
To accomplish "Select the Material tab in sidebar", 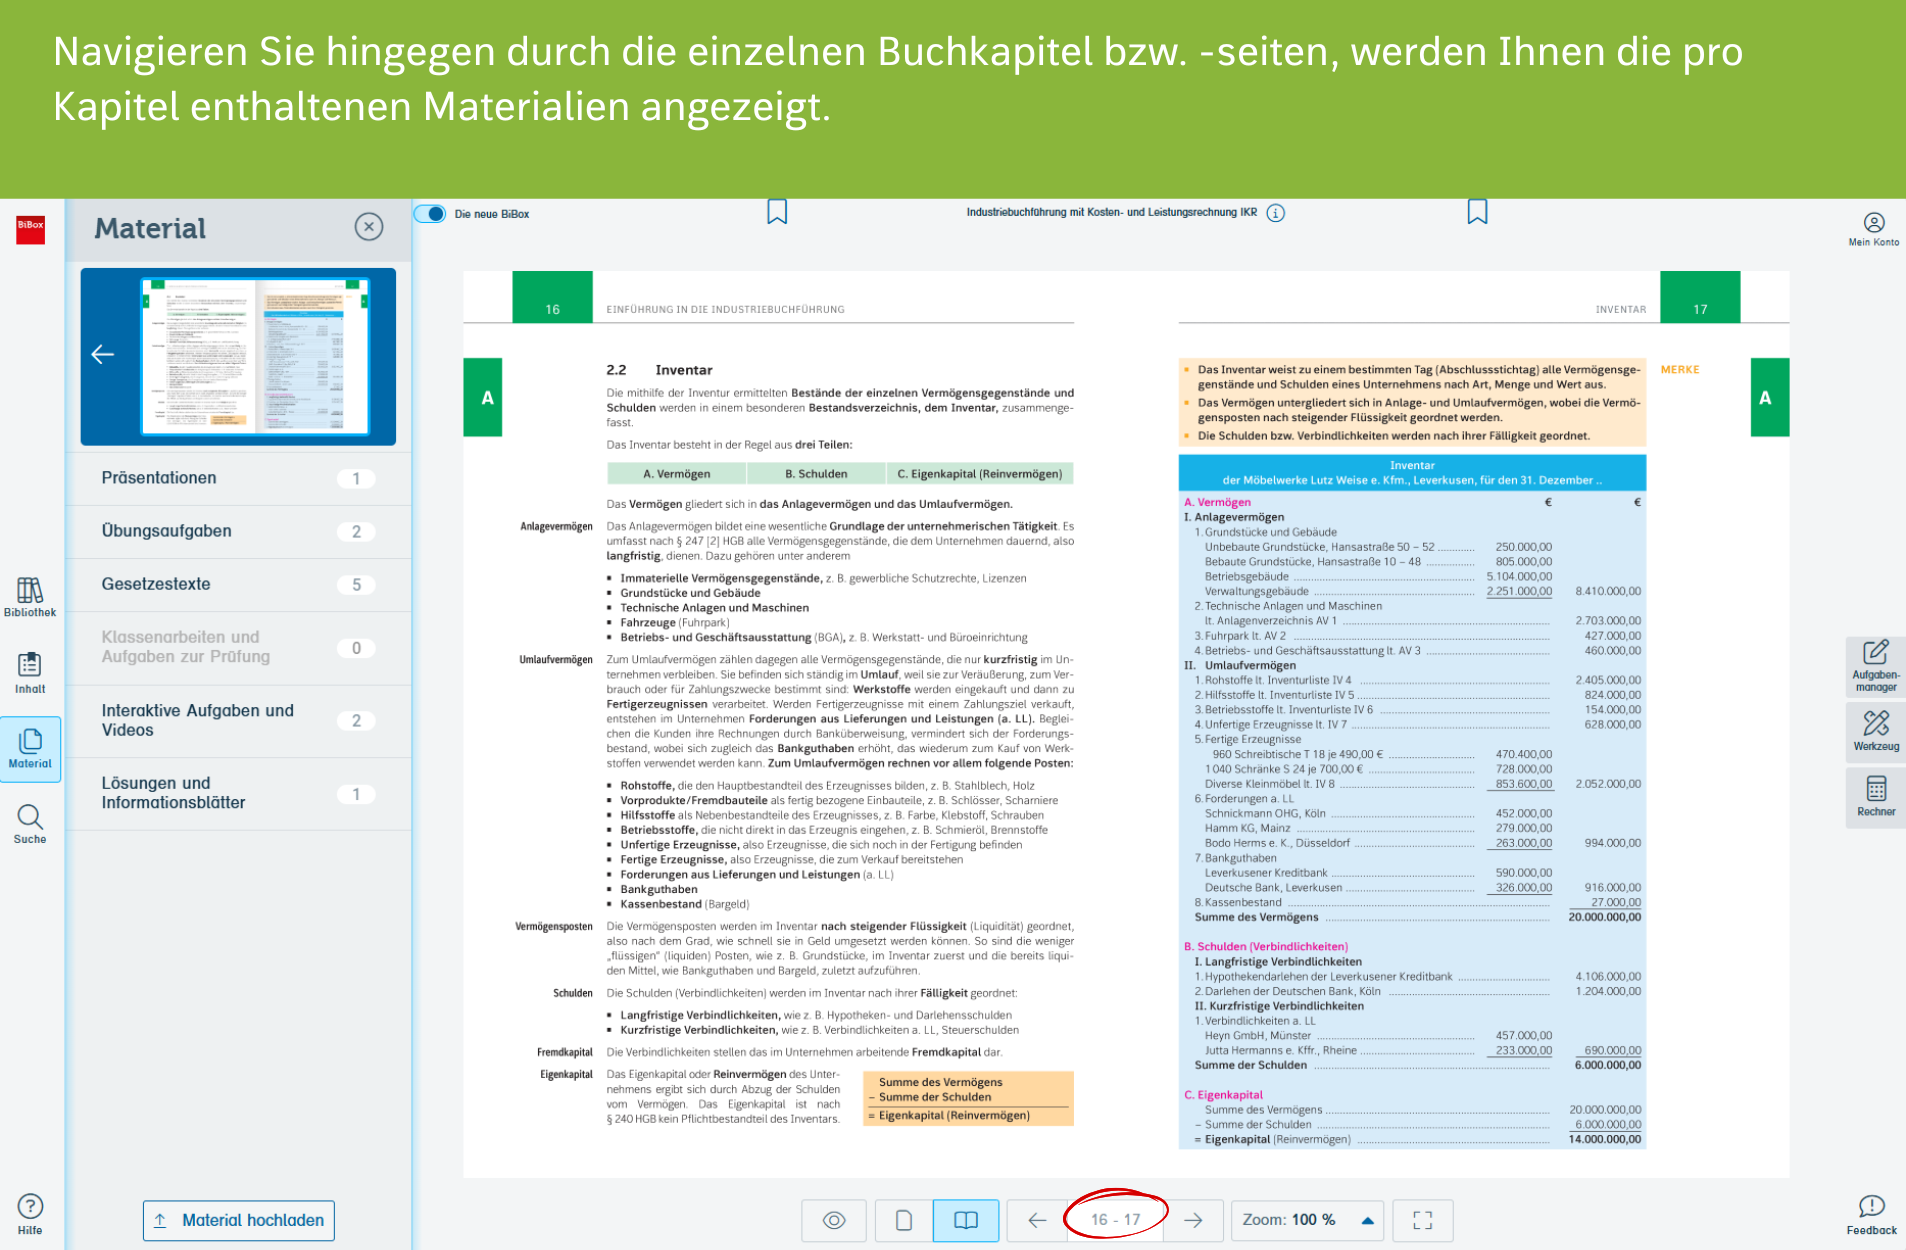I will (x=30, y=748).
